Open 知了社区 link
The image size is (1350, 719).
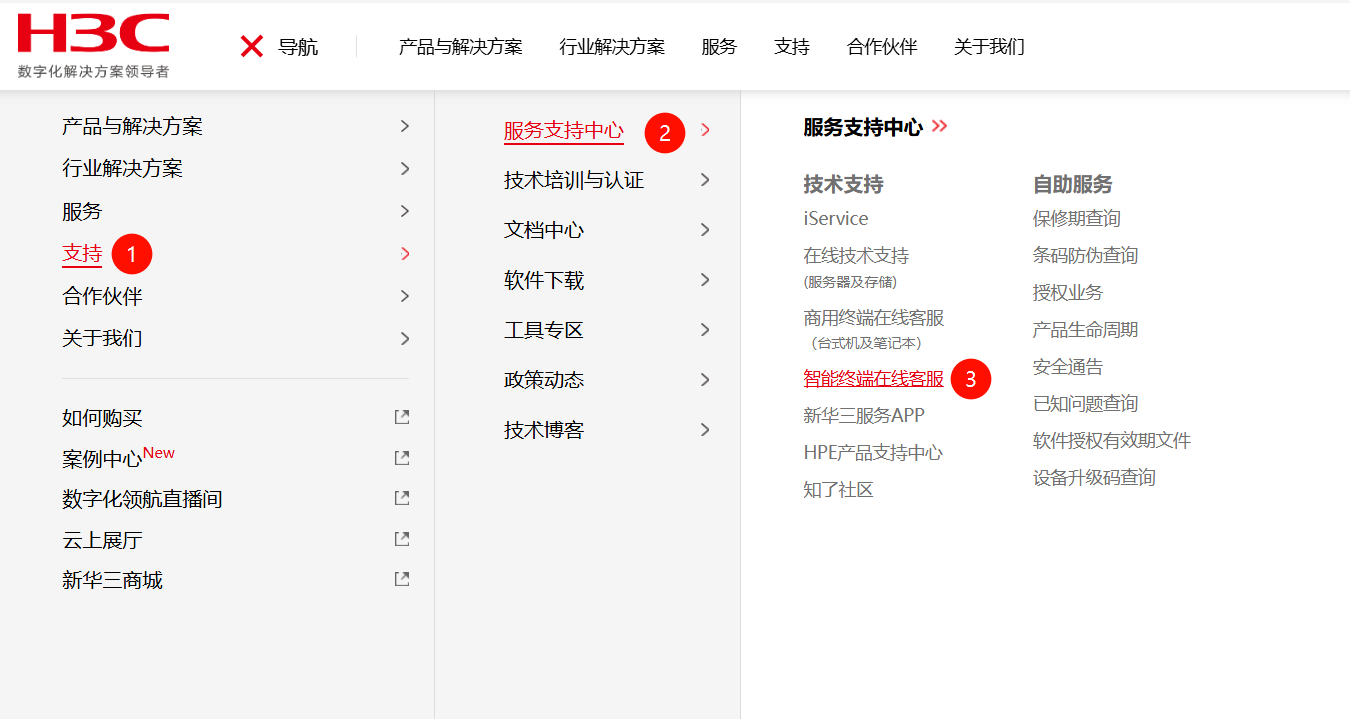(x=838, y=489)
